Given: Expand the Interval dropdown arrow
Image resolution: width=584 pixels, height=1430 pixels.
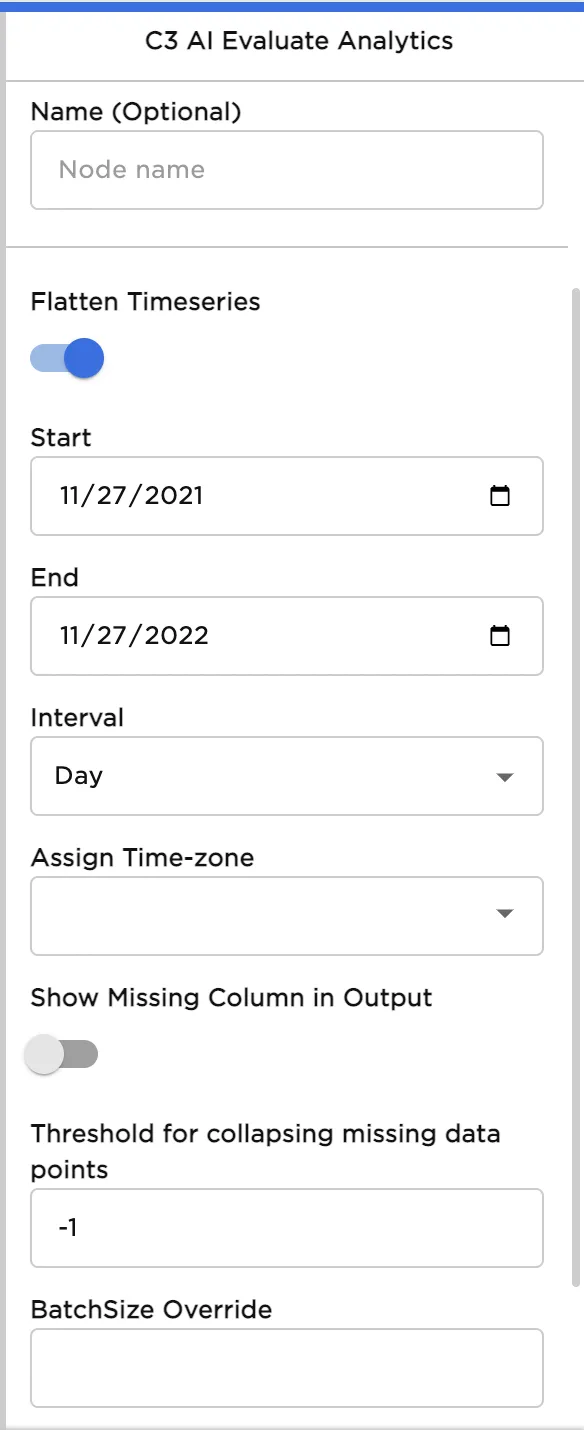Looking at the screenshot, I should pos(505,777).
